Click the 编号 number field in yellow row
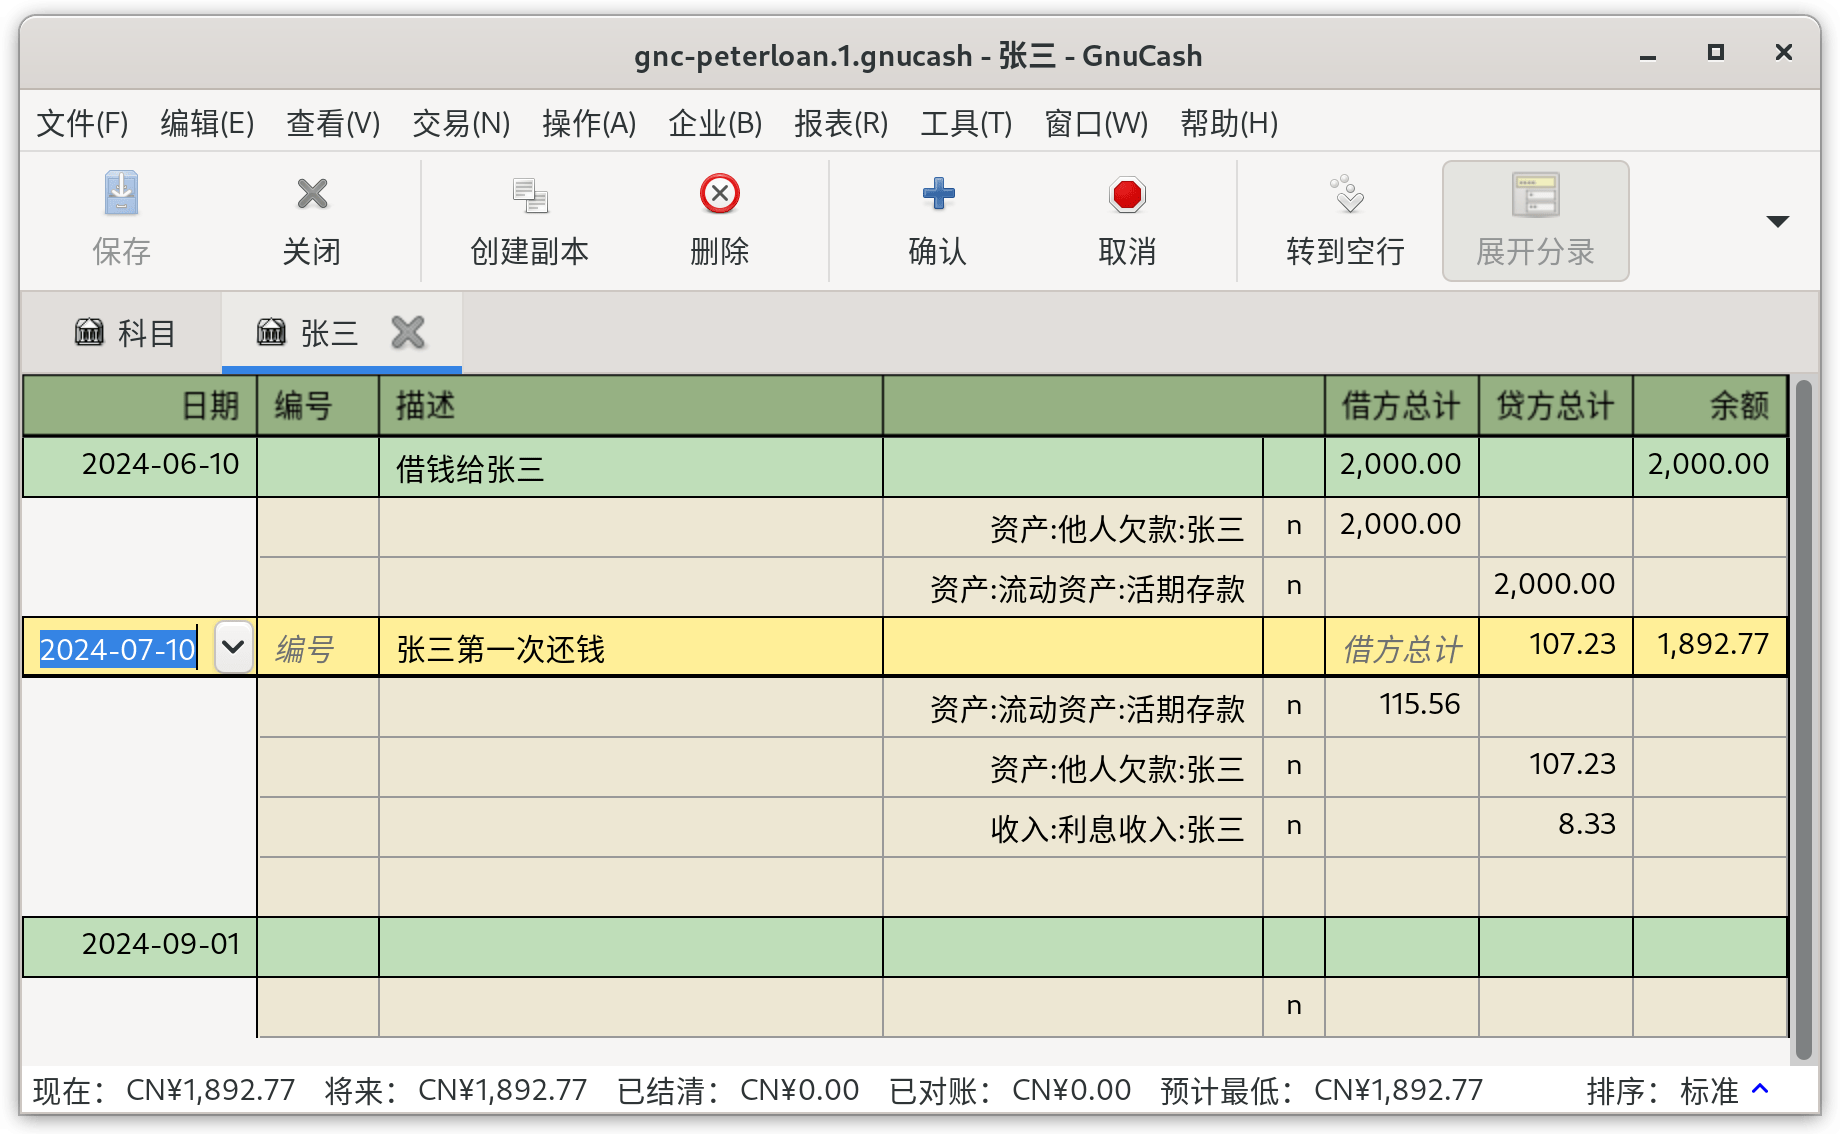This screenshot has height=1134, width=1840. [318, 648]
